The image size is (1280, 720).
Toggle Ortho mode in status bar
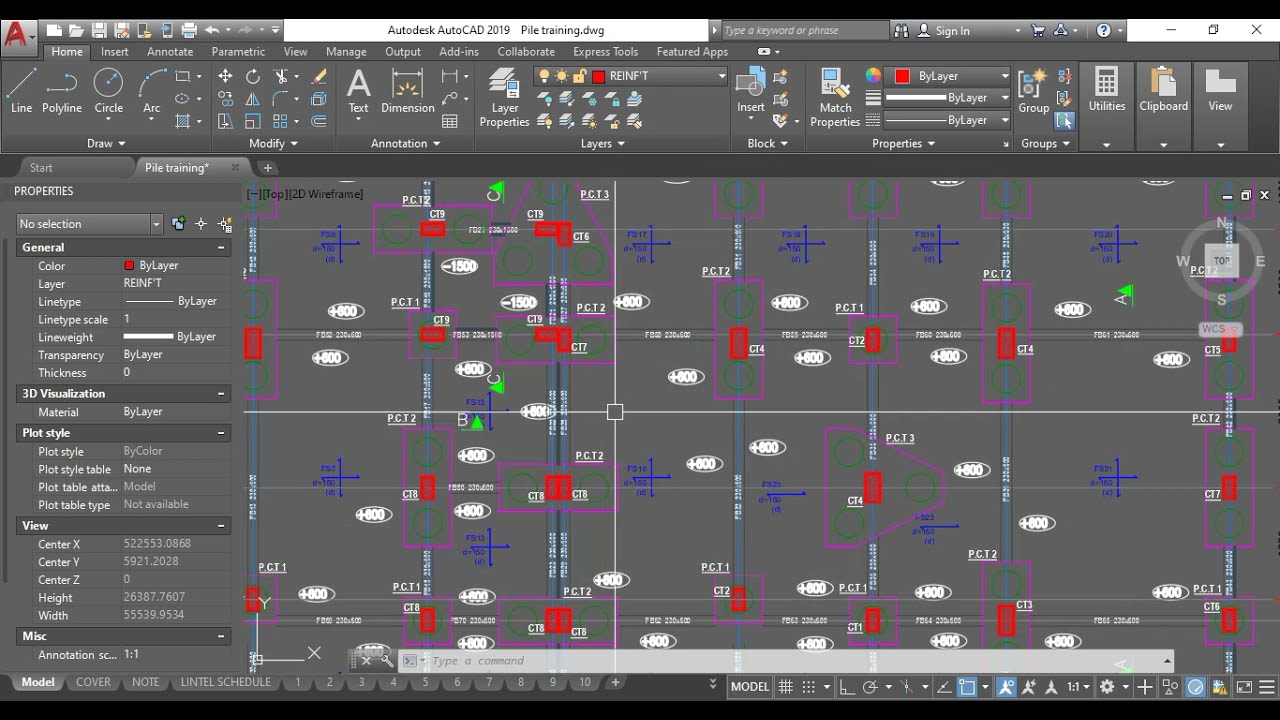click(x=847, y=687)
